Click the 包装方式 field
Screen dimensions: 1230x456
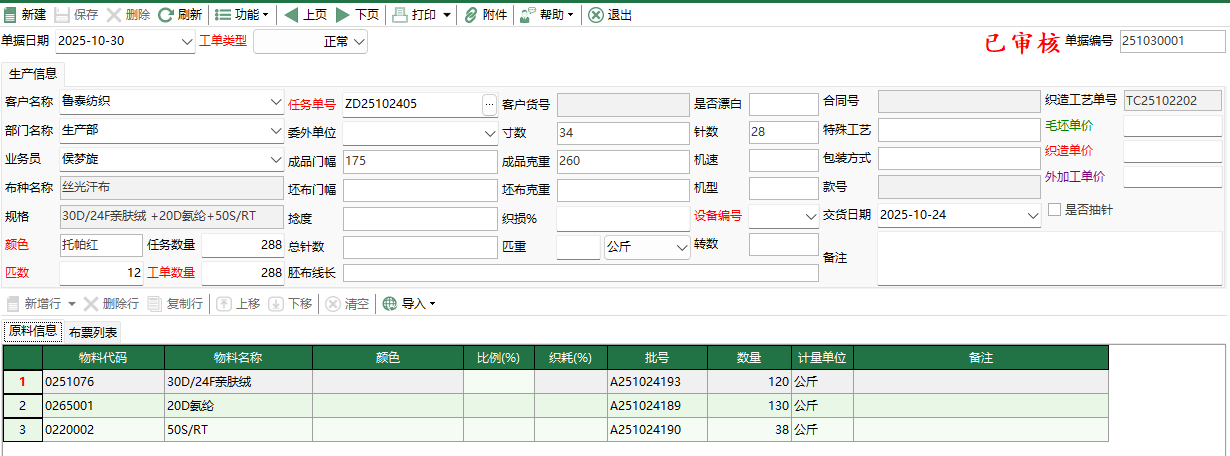[960, 159]
